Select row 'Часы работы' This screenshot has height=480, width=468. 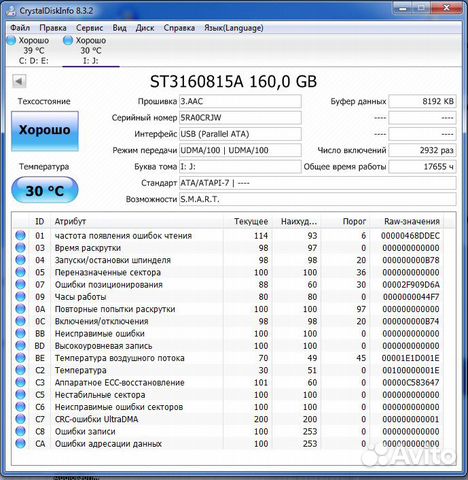point(228,297)
